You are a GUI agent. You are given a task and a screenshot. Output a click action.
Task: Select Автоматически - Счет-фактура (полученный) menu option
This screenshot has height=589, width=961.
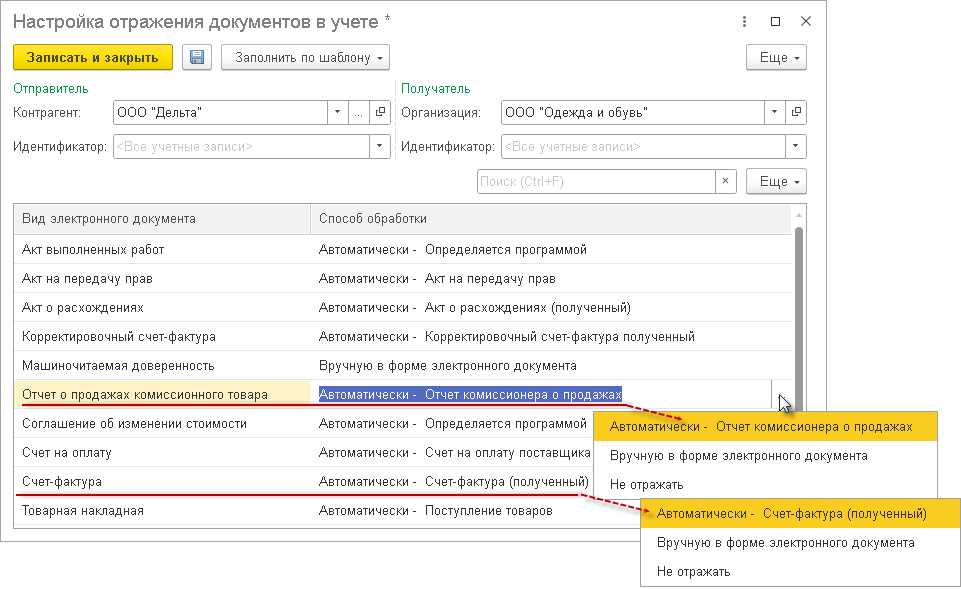(792, 514)
